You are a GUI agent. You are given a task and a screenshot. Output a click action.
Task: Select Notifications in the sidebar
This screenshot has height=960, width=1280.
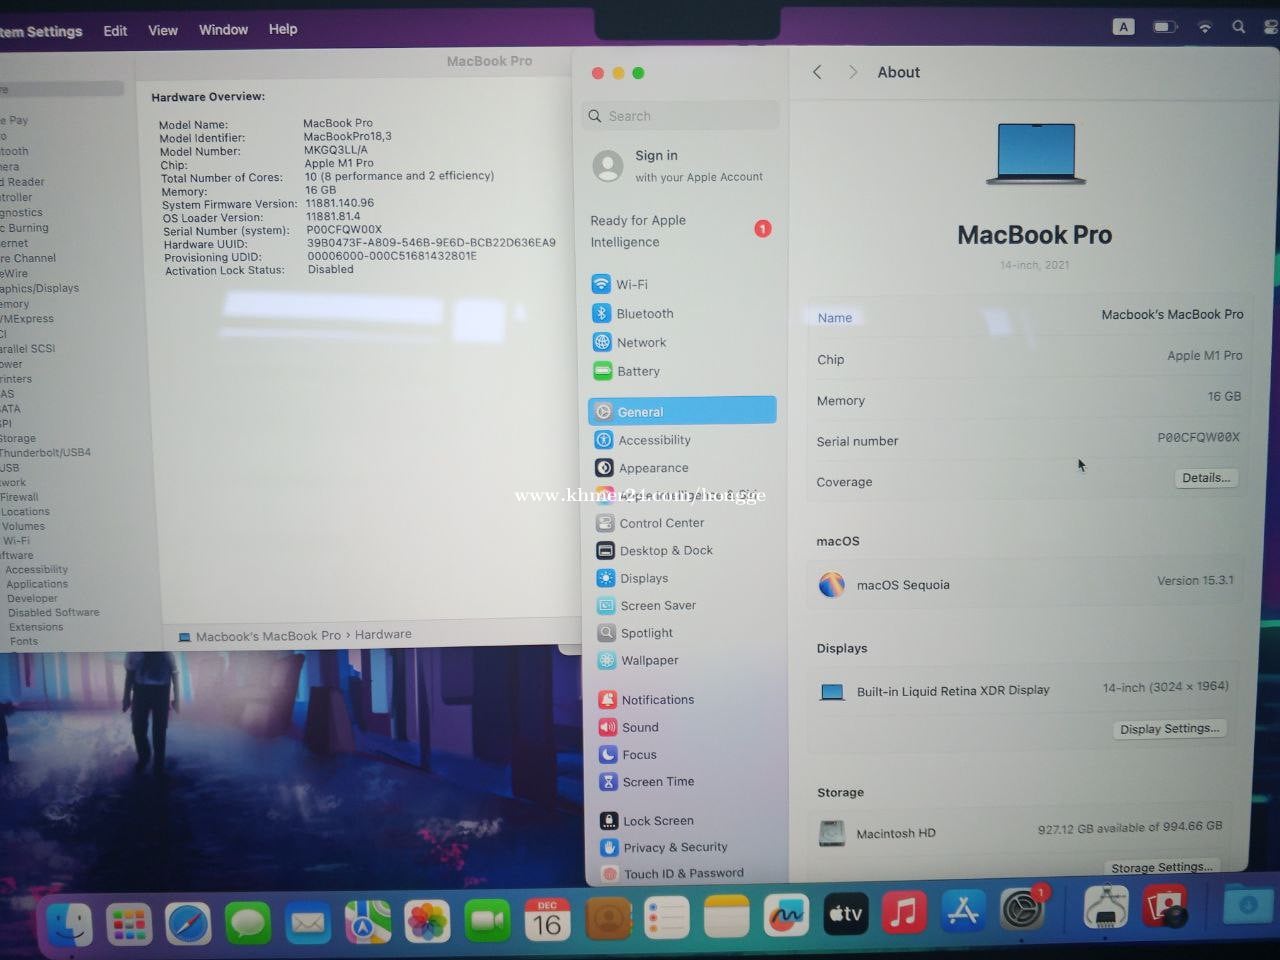pos(657,700)
